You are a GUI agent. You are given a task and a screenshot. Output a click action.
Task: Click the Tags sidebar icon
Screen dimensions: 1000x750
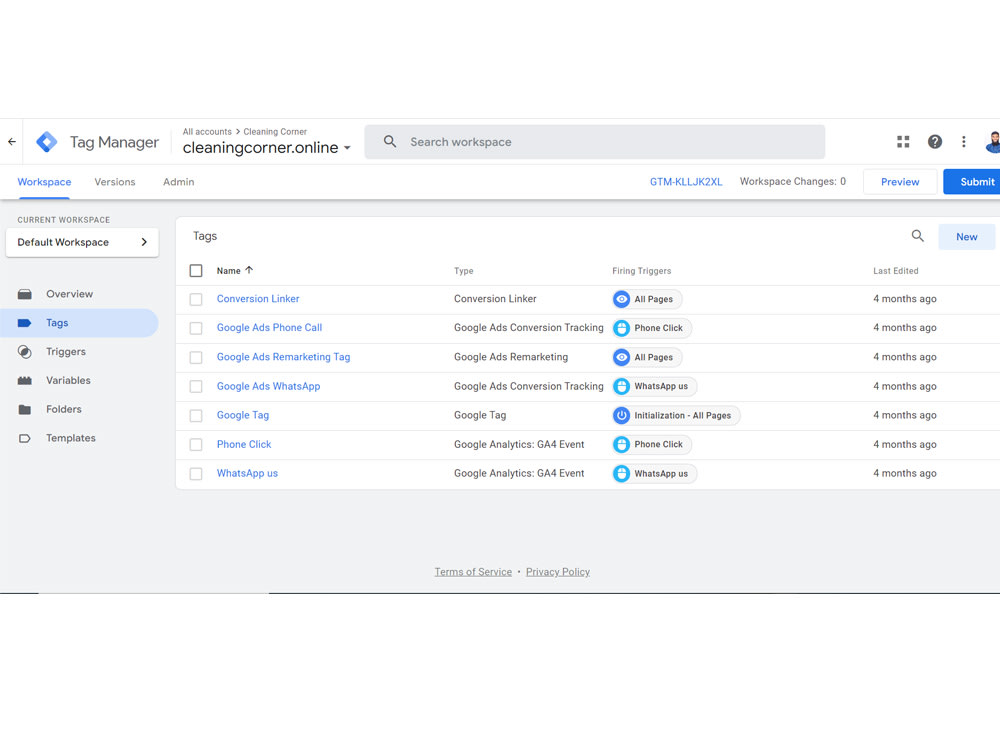[25, 323]
